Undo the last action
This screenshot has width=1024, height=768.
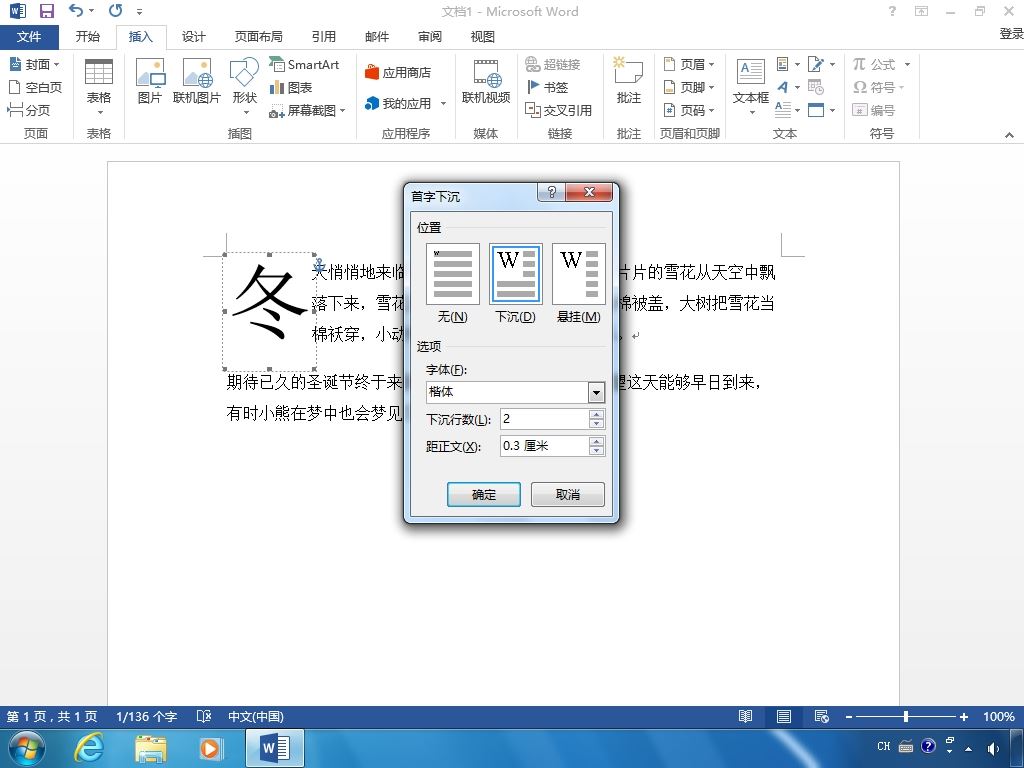tap(76, 10)
